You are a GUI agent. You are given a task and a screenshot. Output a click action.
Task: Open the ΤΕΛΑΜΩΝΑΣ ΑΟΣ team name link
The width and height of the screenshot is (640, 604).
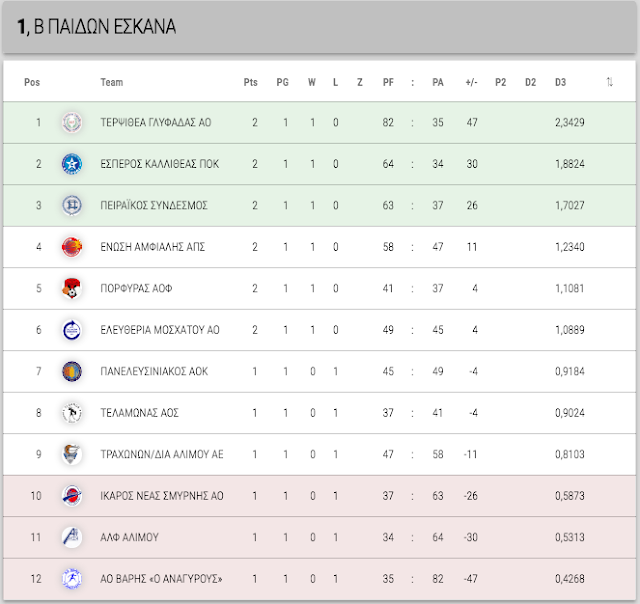click(x=140, y=413)
